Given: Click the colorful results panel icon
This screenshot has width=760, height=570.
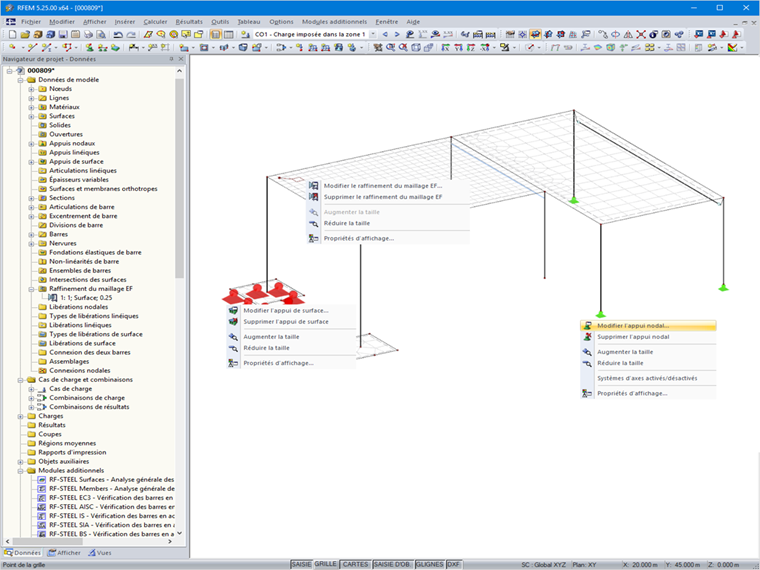Looking at the screenshot, I should [732, 47].
